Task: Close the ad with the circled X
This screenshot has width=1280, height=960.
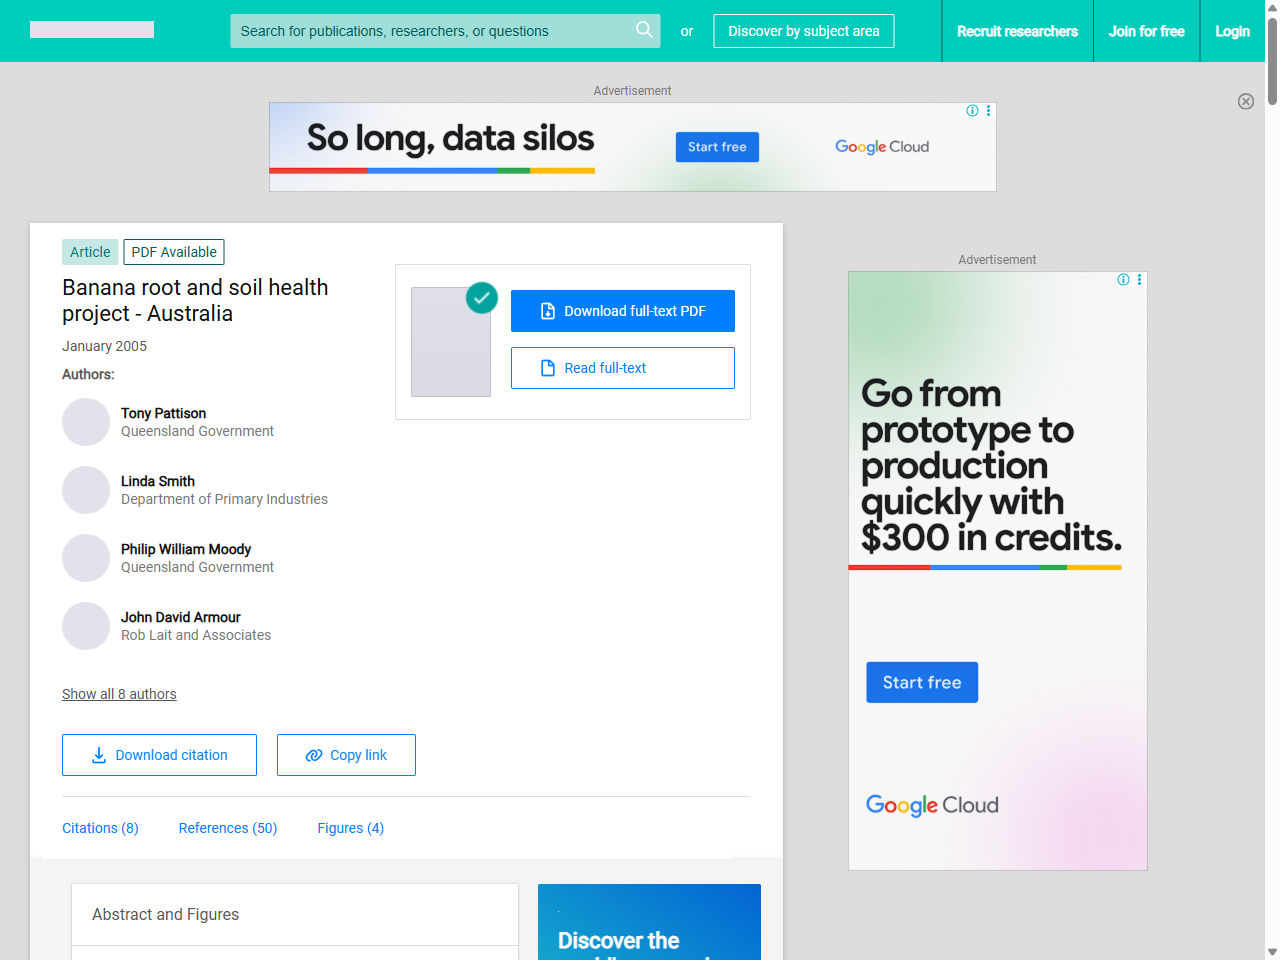Action: 1245,101
